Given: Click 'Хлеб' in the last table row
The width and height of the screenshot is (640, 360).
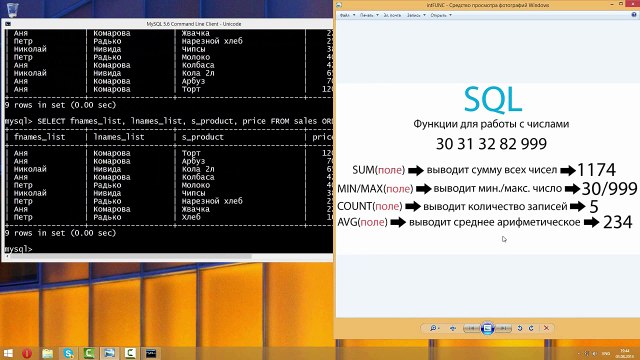Looking at the screenshot, I should point(191,217).
